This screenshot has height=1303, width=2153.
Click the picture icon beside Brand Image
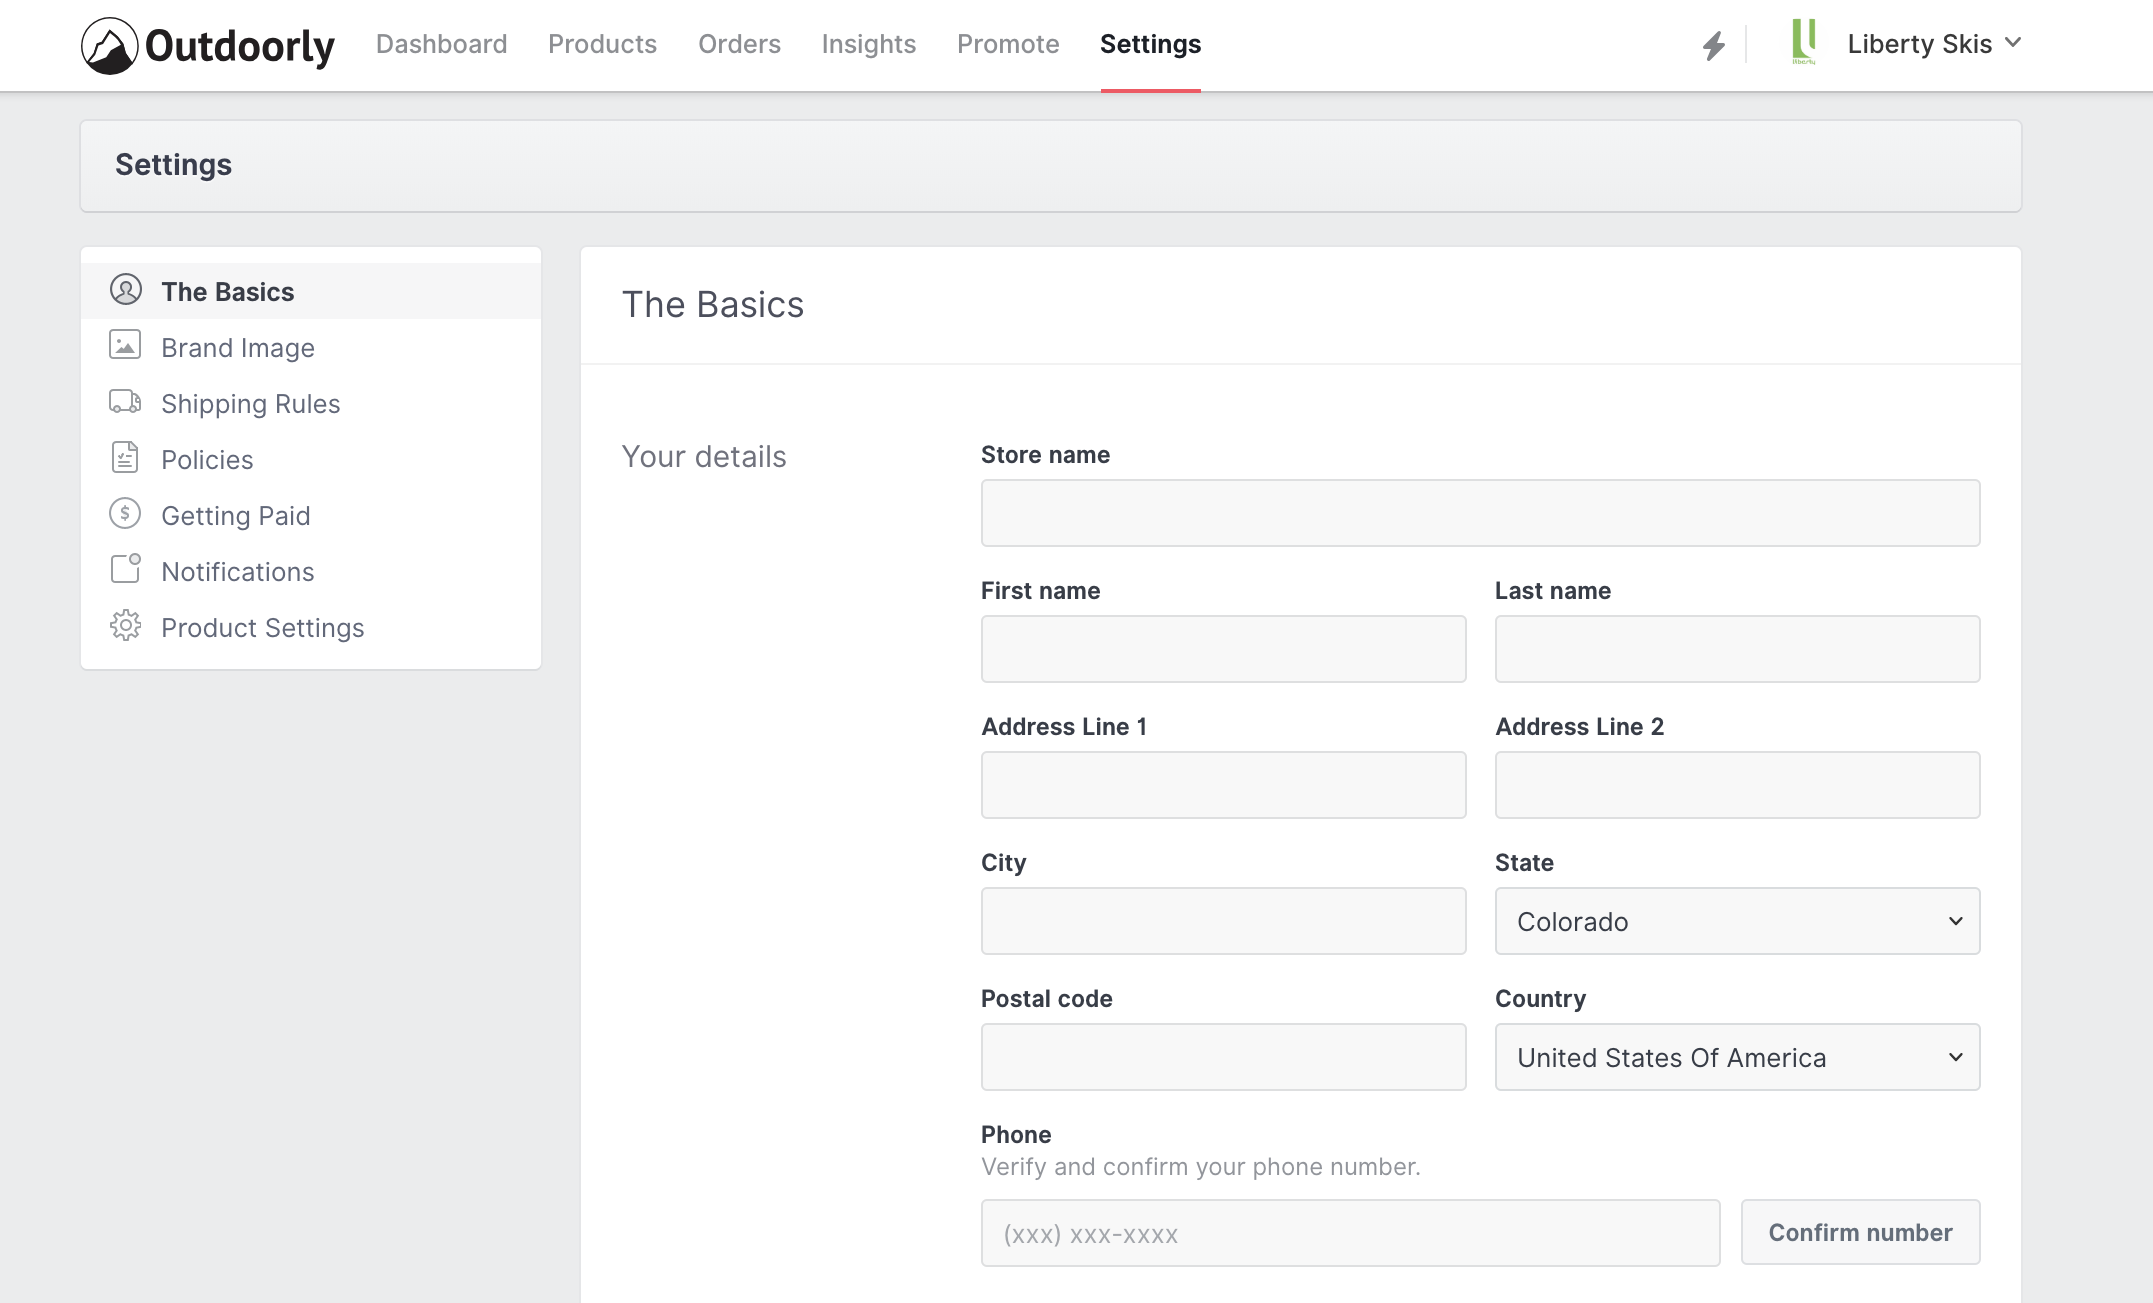[125, 345]
